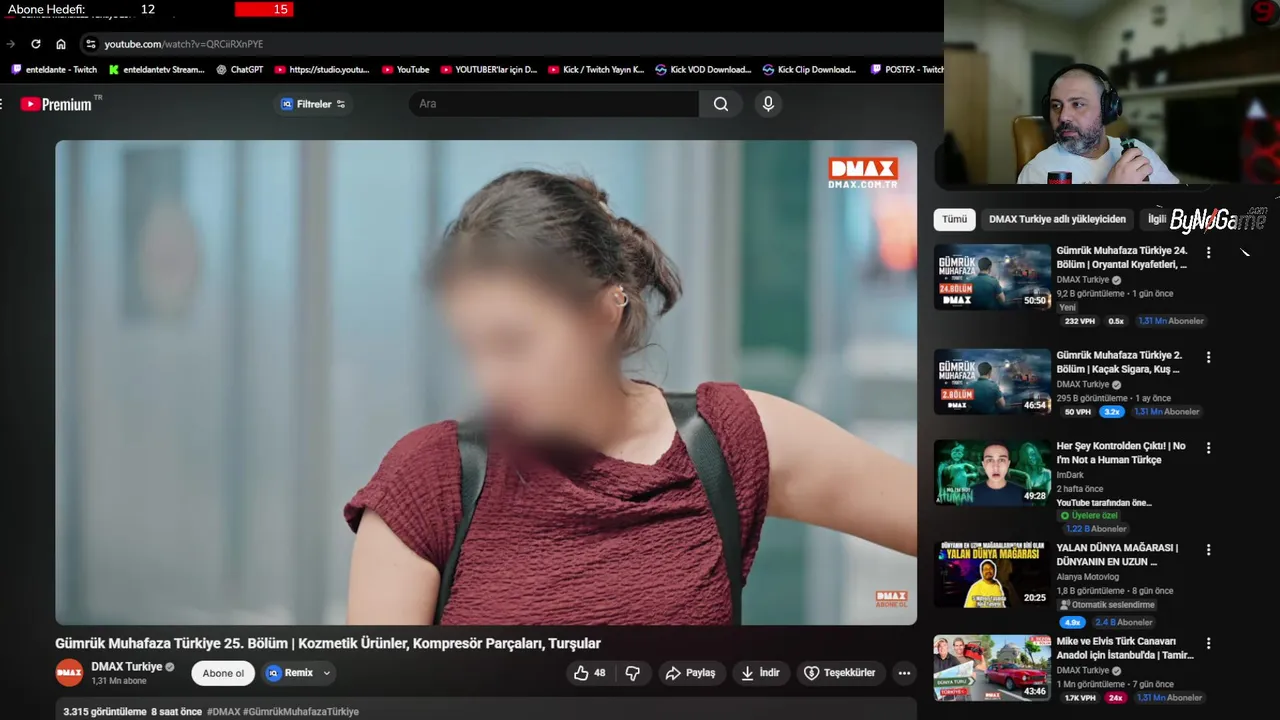This screenshot has height=720, width=1280.
Task: Open menu for Mike ve Elvis video
Action: [x=1208, y=643]
